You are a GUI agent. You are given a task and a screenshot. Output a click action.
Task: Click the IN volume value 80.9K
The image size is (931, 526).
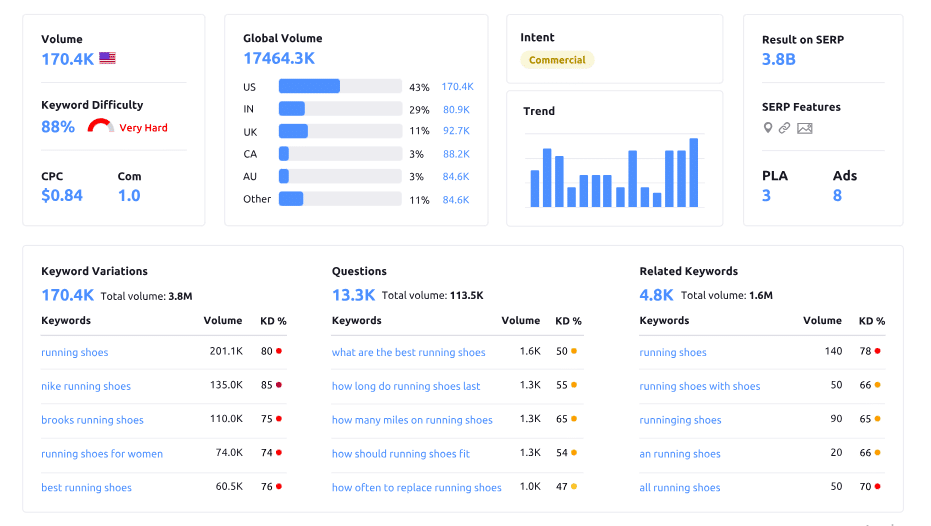coord(456,109)
